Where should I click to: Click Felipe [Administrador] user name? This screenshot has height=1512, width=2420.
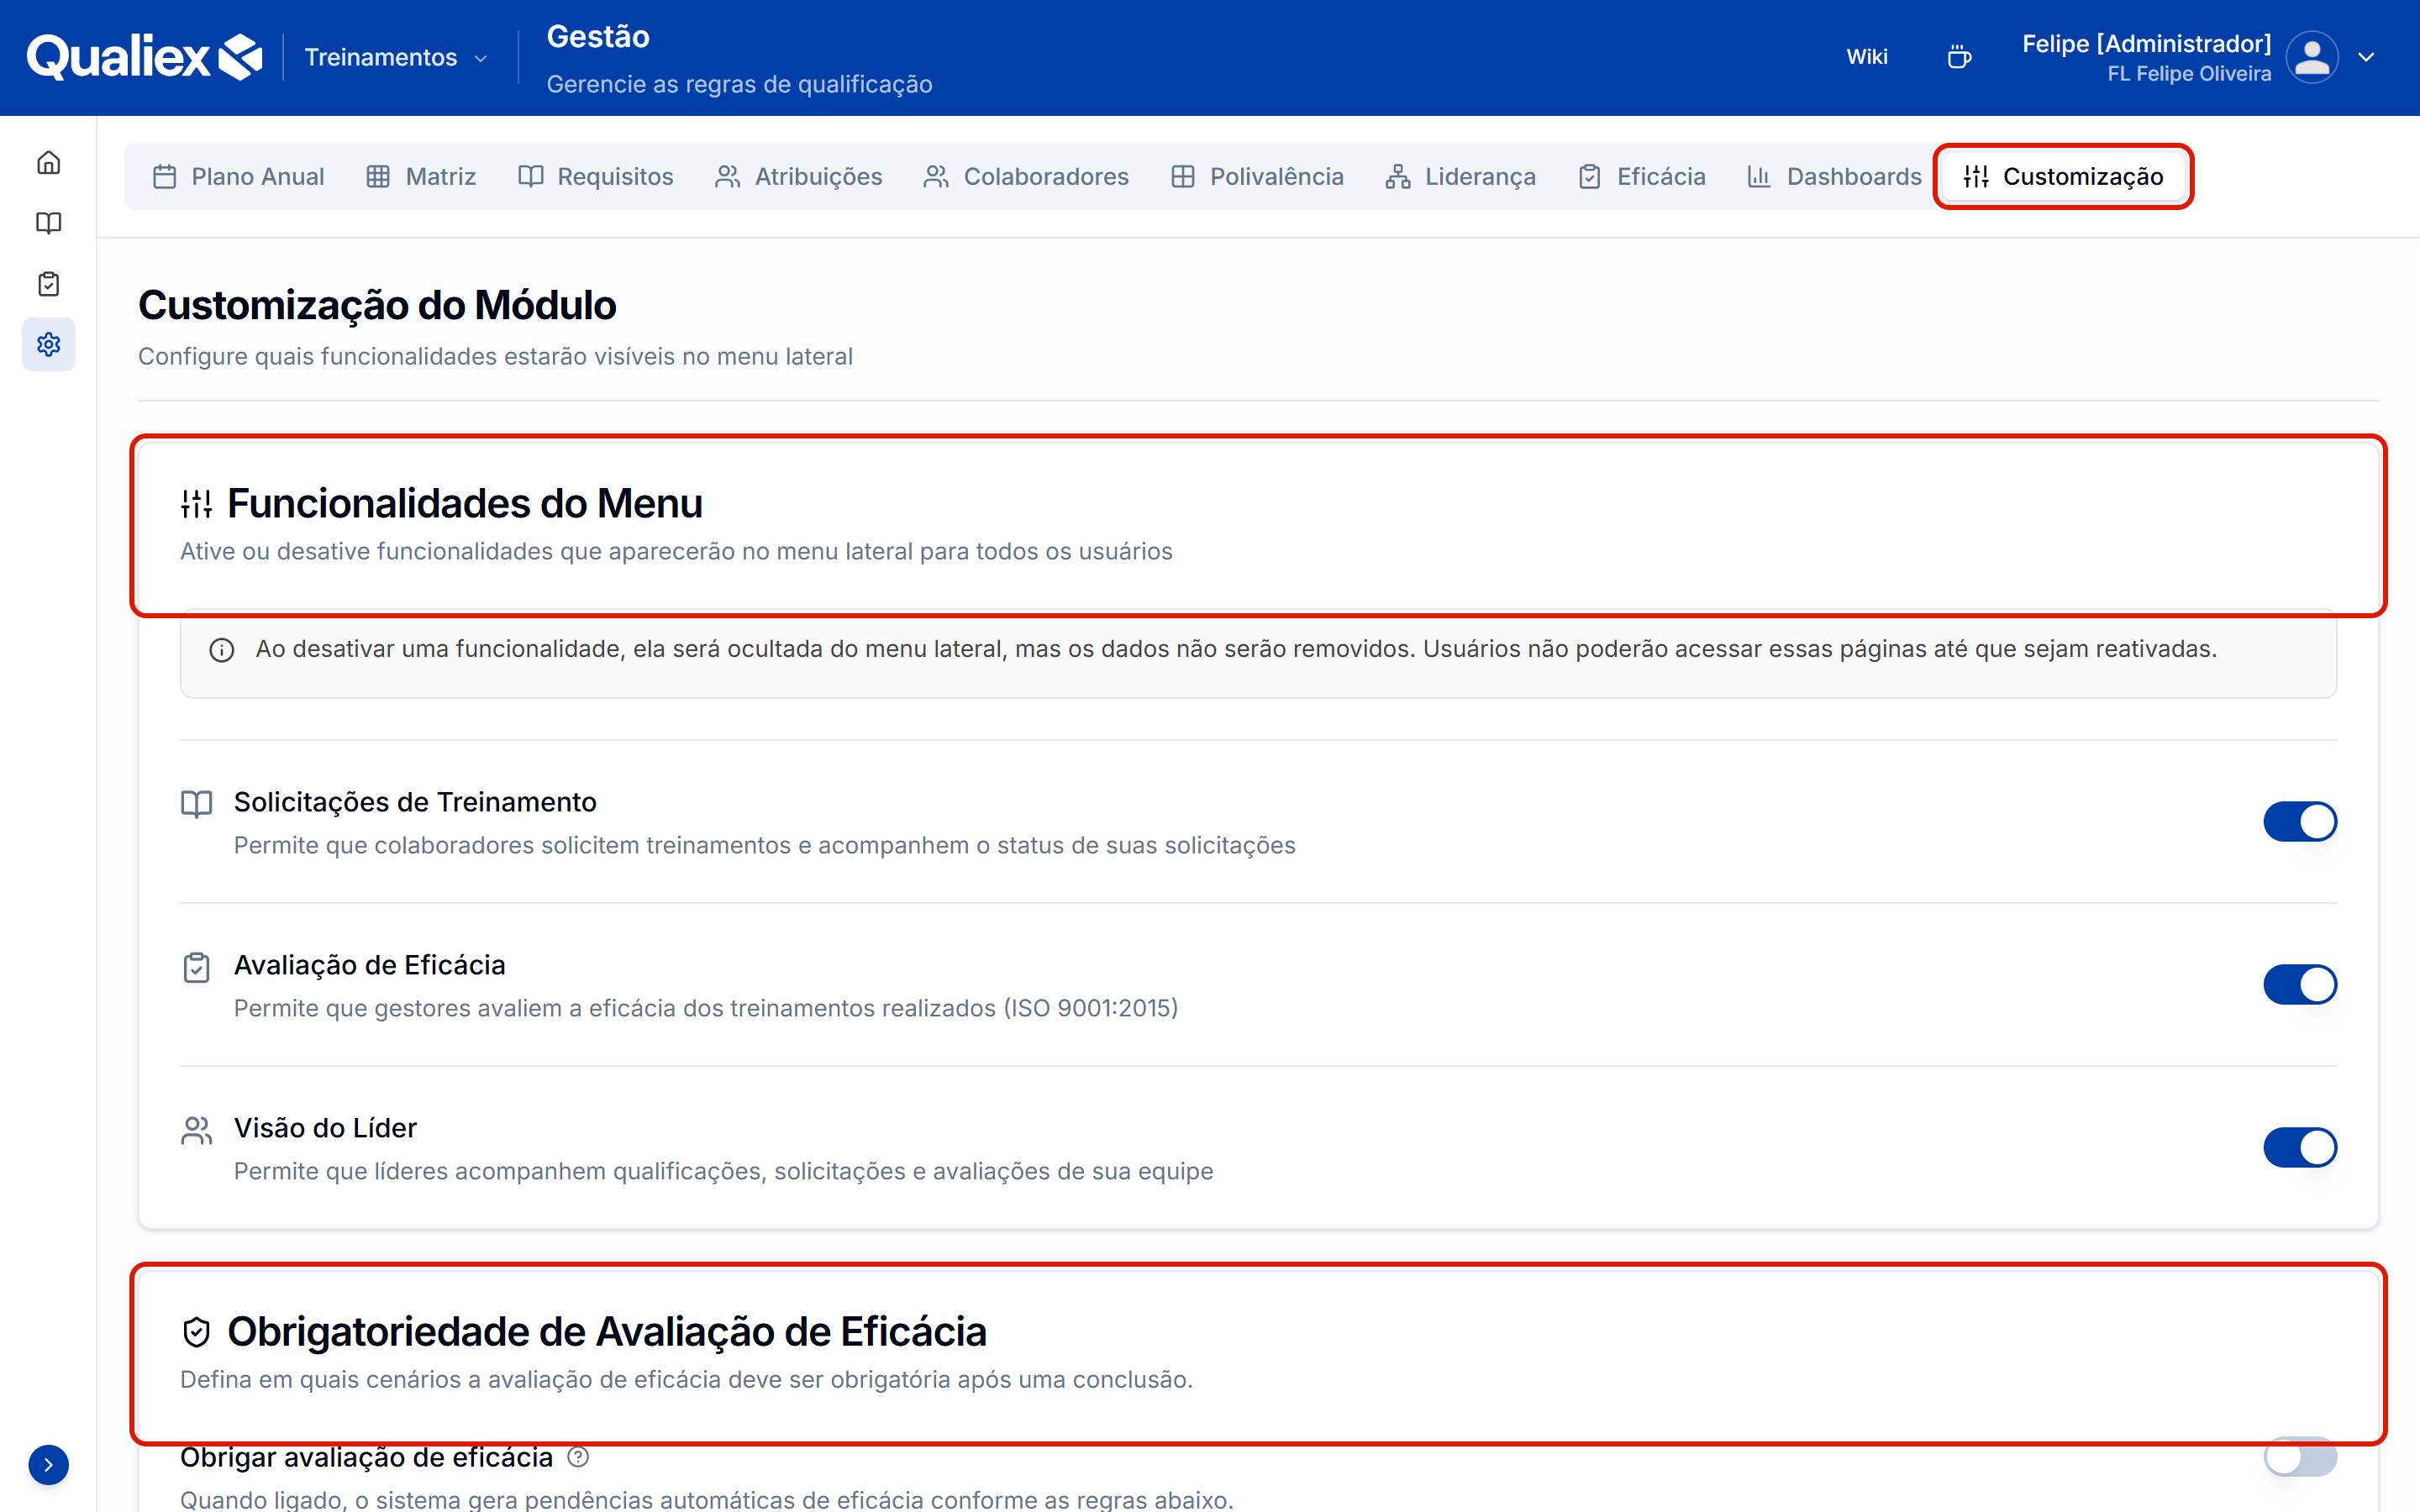pos(2146,44)
